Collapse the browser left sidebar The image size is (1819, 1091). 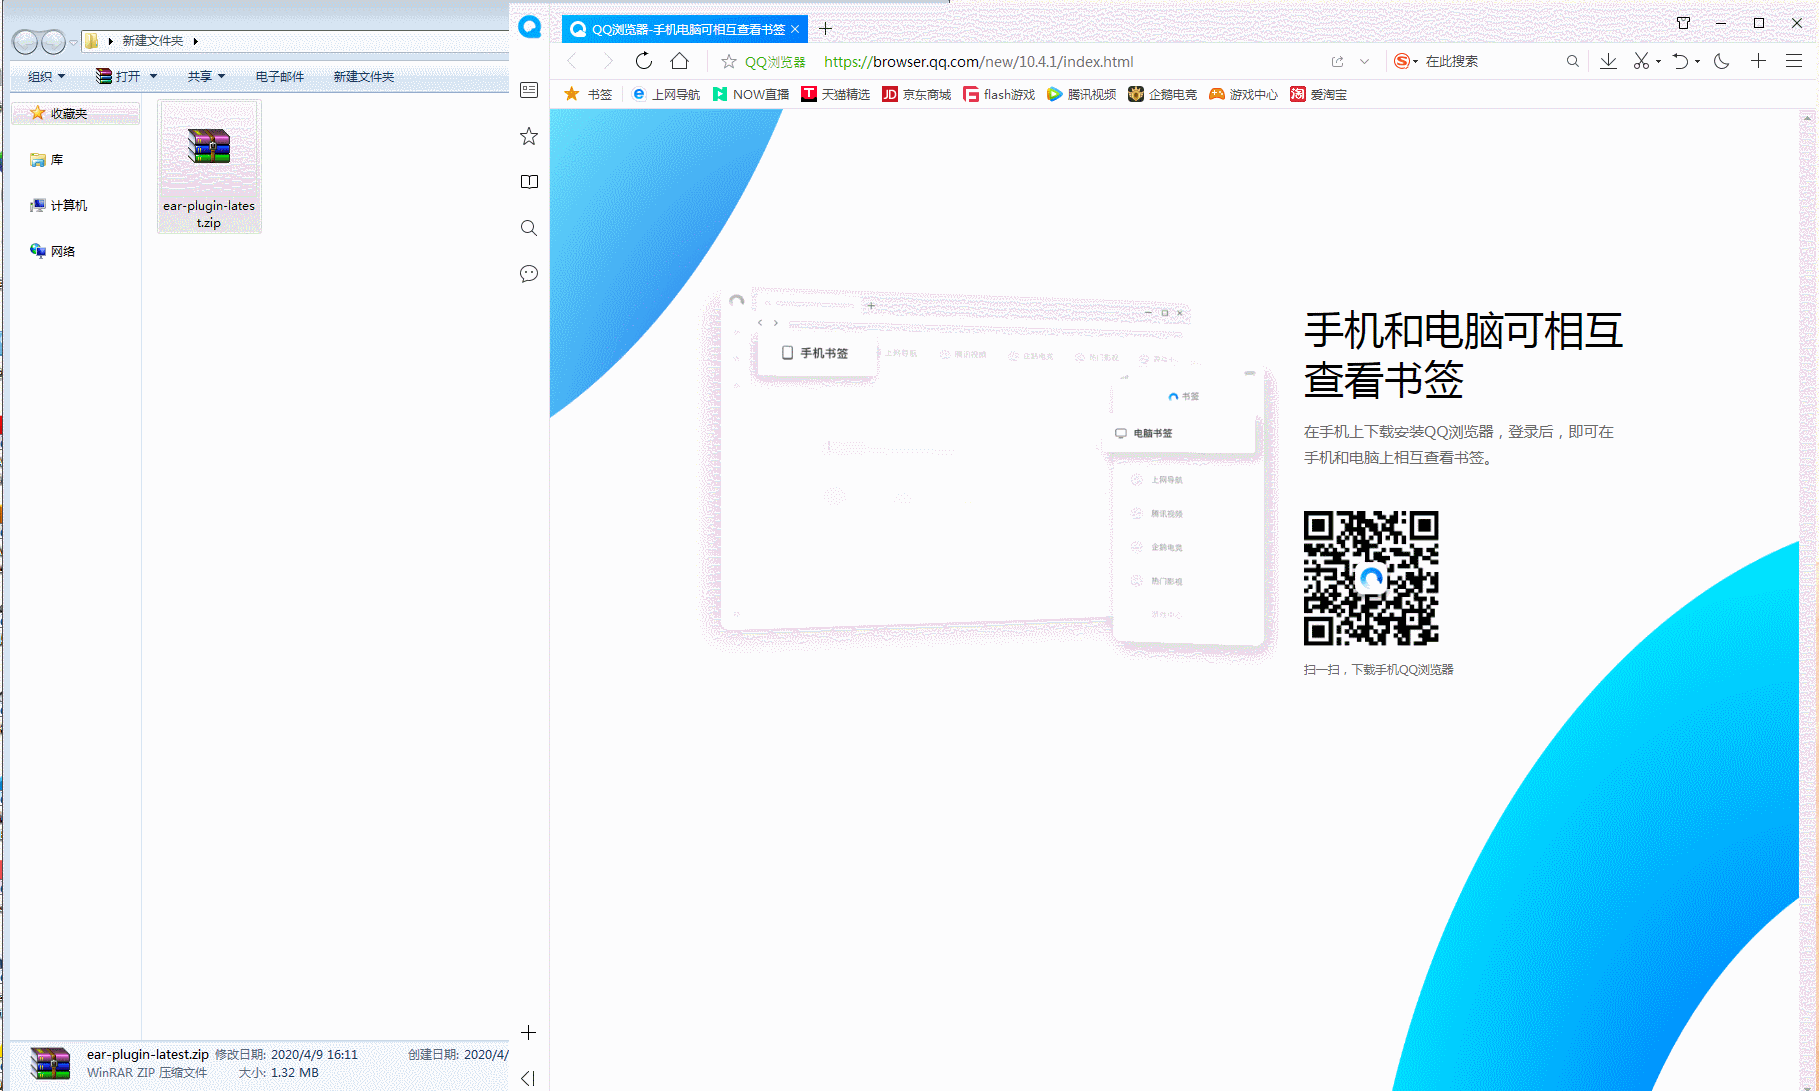528,1078
